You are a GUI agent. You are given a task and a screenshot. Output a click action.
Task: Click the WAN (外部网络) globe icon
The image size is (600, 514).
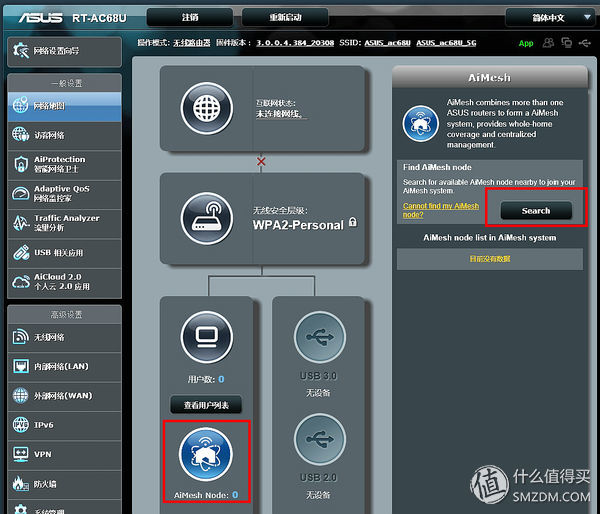tap(21, 396)
